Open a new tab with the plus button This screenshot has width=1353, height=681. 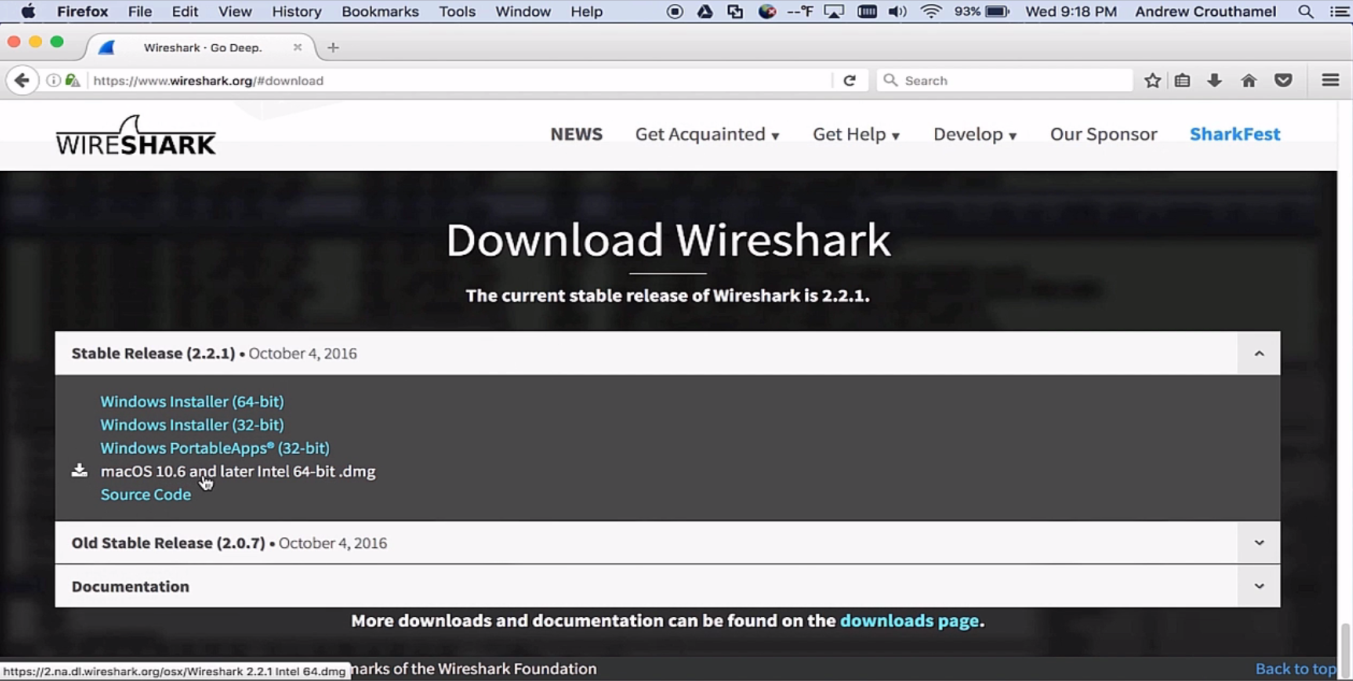333,47
